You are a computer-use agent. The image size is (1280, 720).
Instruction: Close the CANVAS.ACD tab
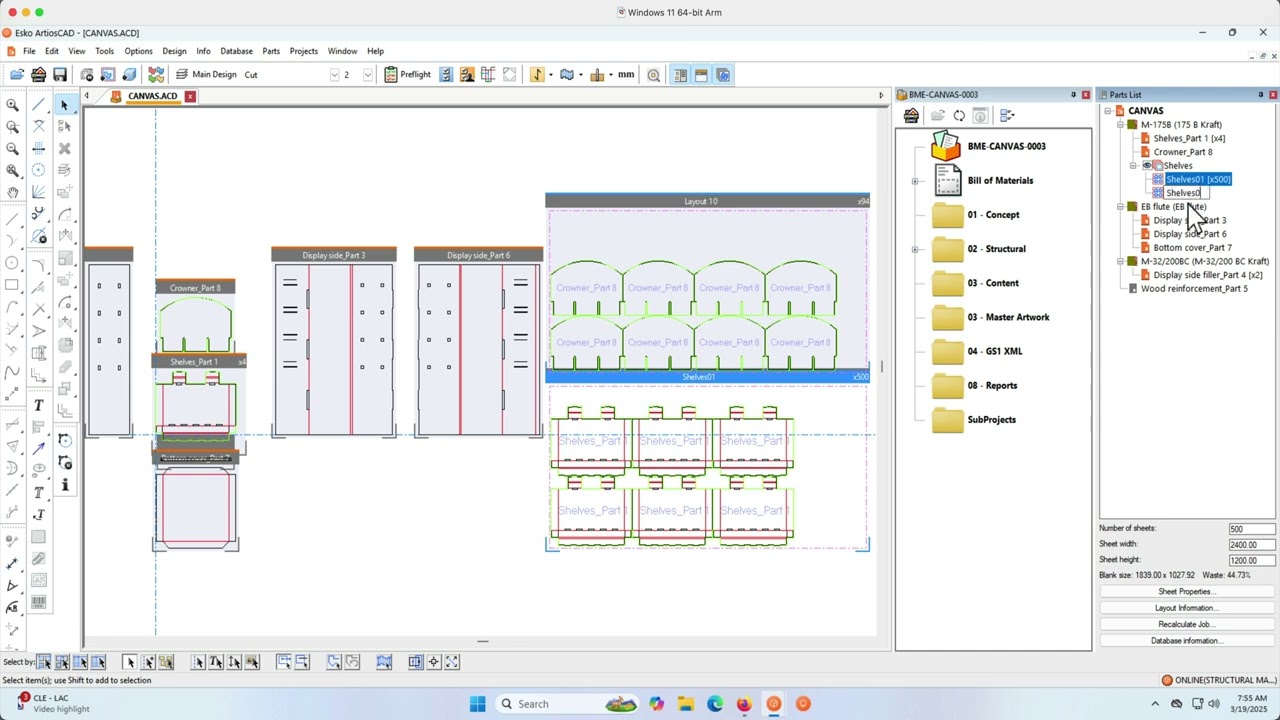pos(189,96)
